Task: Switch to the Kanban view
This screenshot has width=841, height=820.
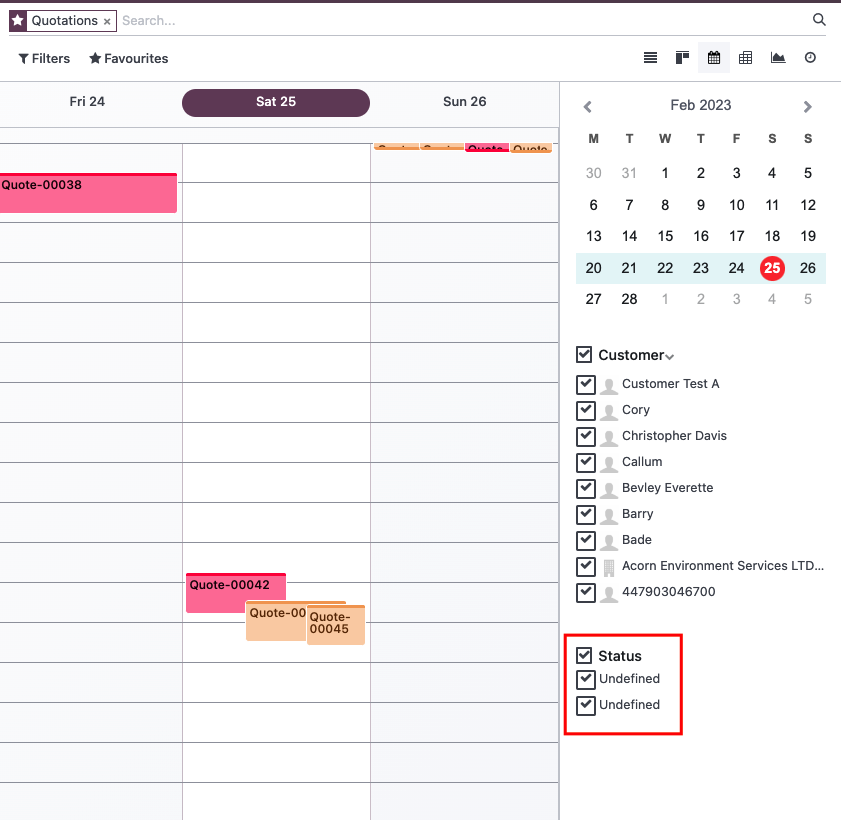Action: pyautogui.click(x=682, y=57)
